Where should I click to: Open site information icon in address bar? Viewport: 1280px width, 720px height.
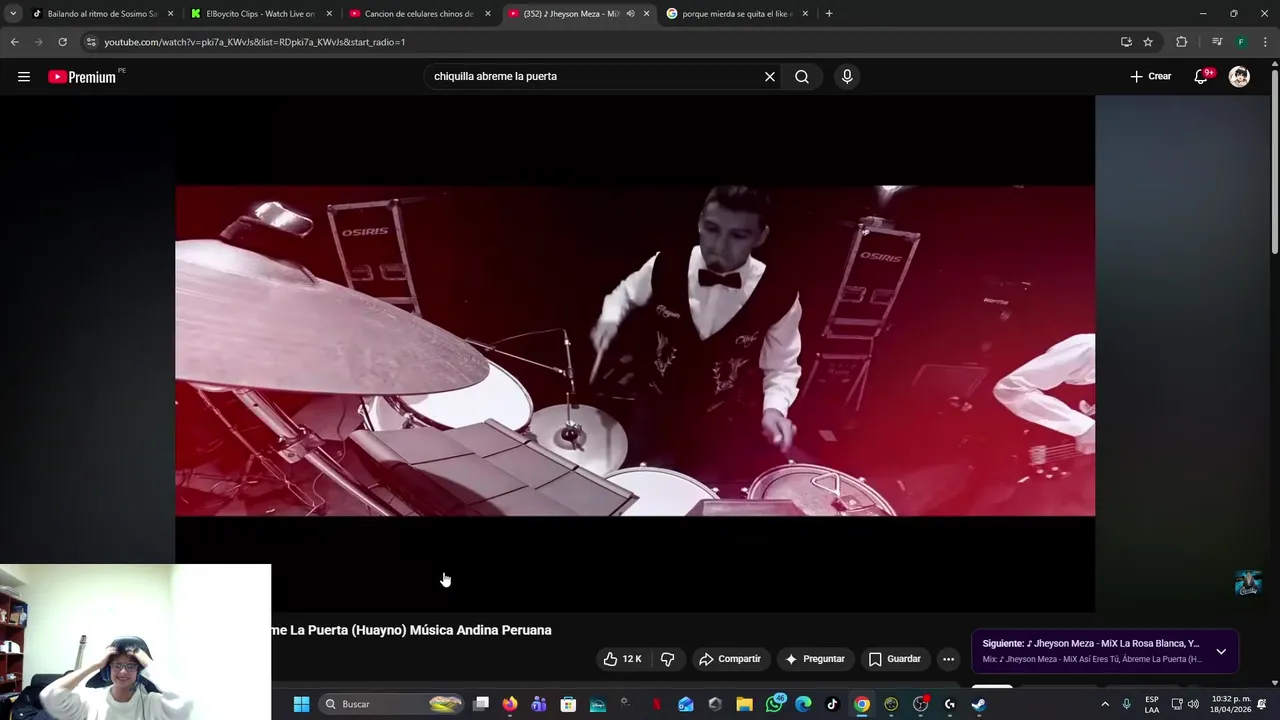click(91, 42)
